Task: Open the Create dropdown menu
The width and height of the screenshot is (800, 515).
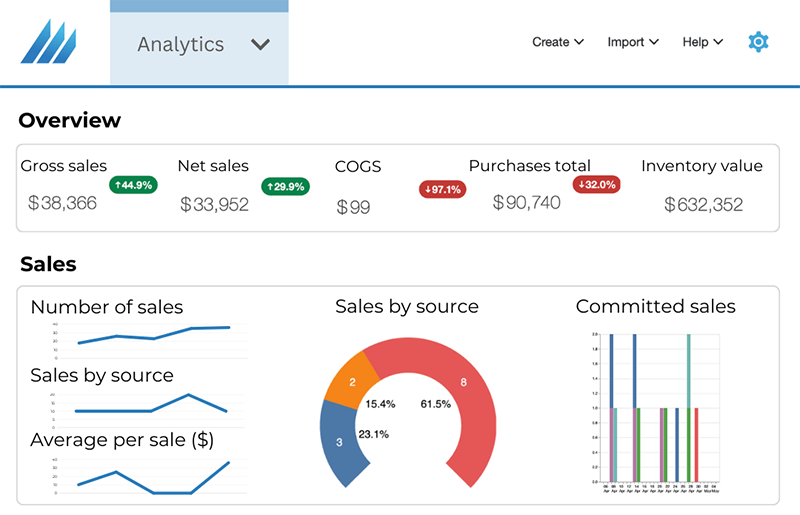Action: pyautogui.click(x=557, y=42)
